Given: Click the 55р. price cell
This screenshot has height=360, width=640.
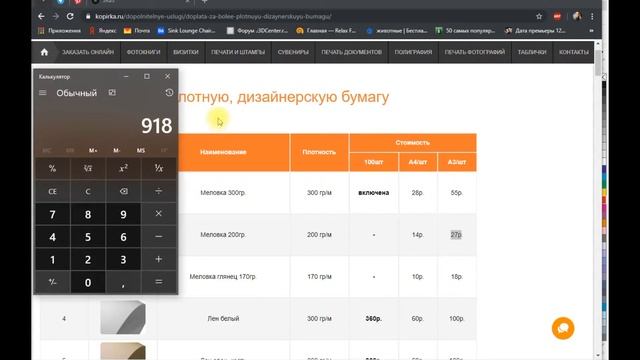Looking at the screenshot, I should click(x=457, y=193).
